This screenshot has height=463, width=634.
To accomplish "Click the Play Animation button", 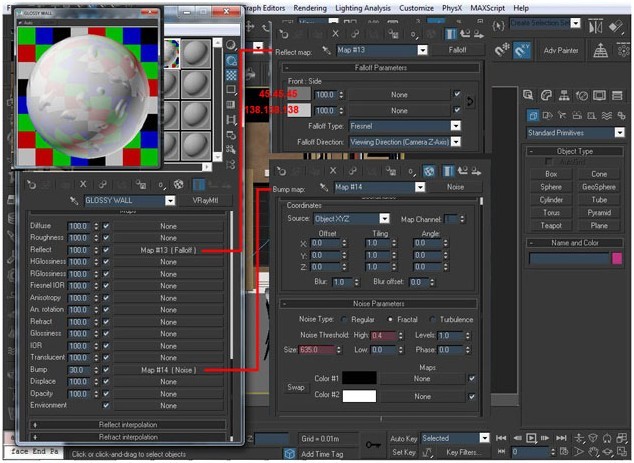I will [531, 438].
